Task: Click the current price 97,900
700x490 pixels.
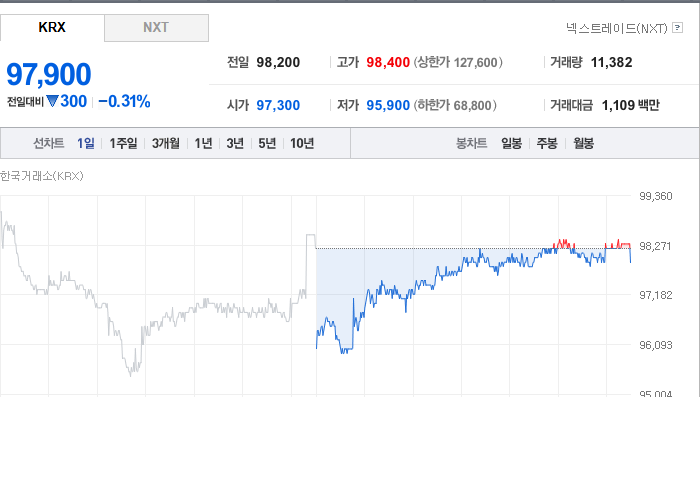Action: tap(49, 74)
